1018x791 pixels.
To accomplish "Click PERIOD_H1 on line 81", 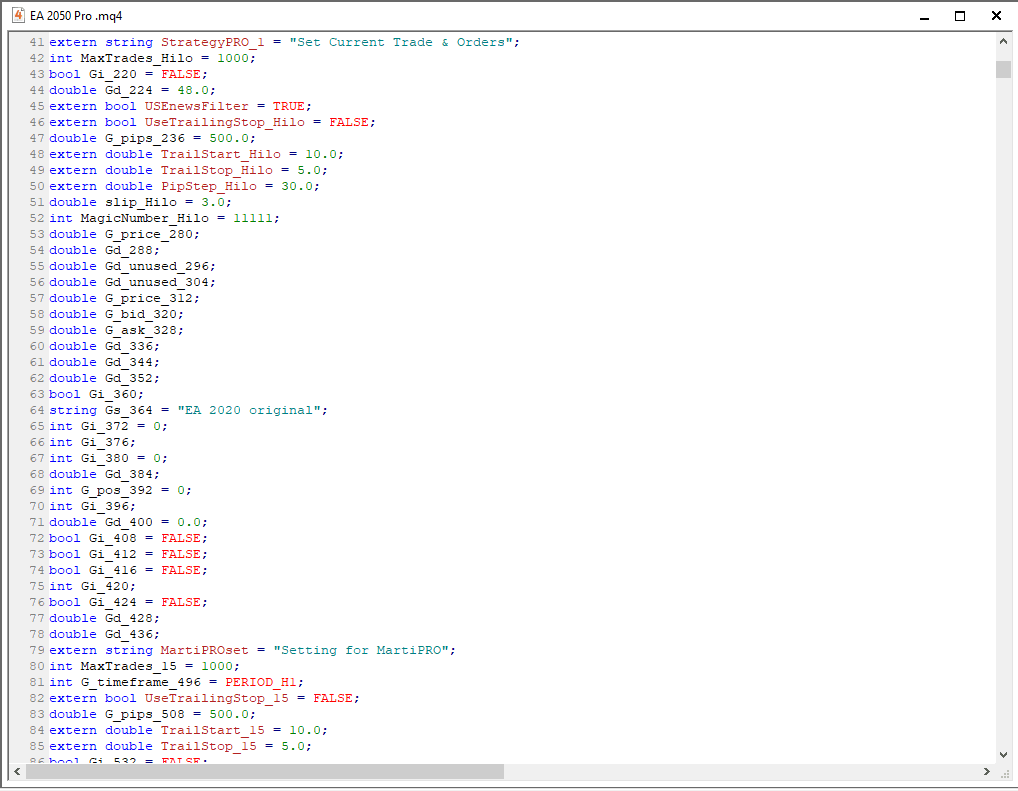I will pos(261,683).
